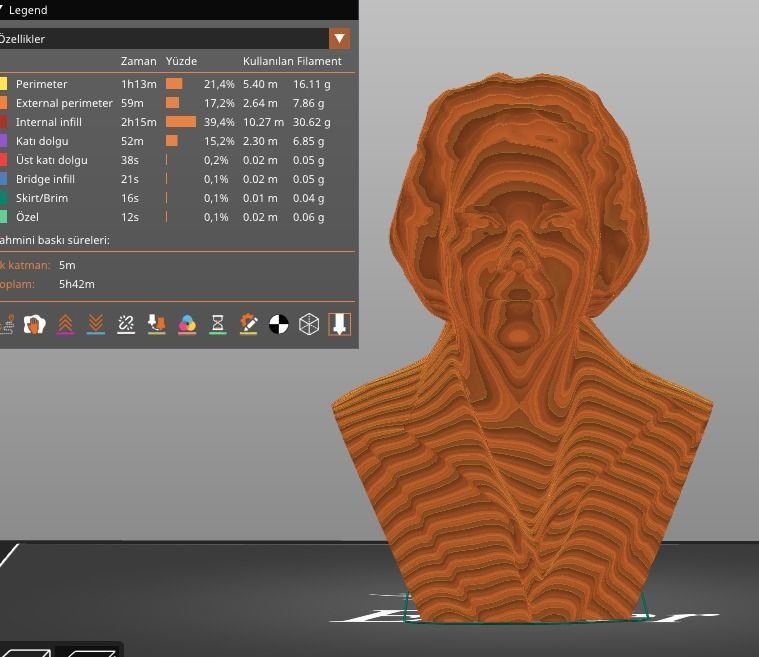This screenshot has height=657, width=759.
Task: Toggle custom G-codes gear-pencil icon
Action: [248, 324]
